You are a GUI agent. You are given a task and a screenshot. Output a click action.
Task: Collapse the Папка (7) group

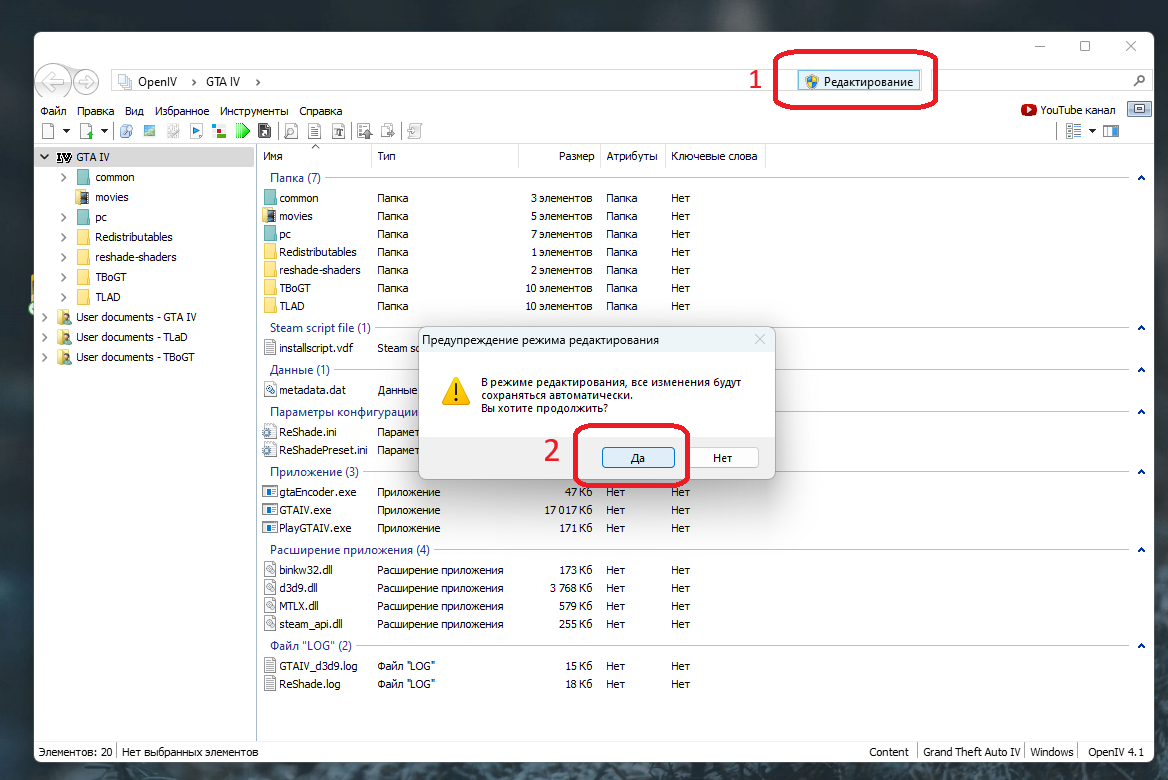(1141, 178)
